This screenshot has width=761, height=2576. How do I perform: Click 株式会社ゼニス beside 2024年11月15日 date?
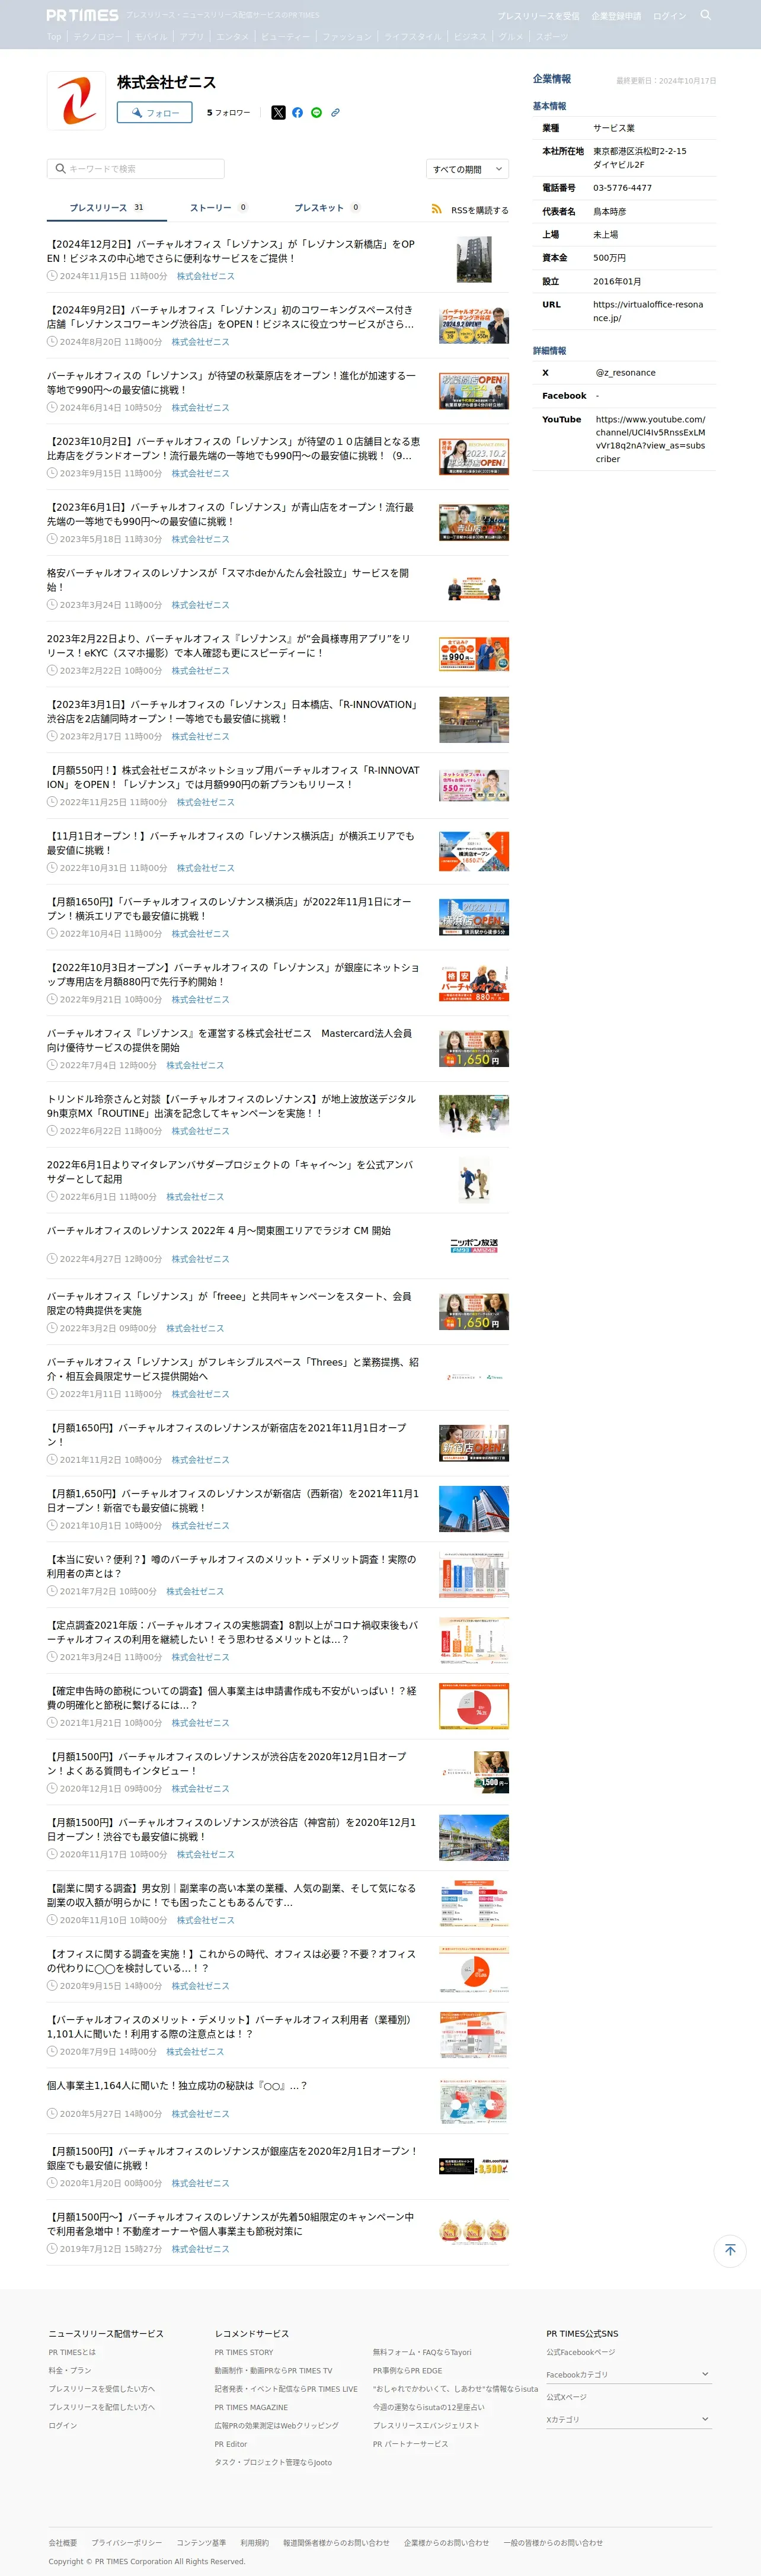206,276
